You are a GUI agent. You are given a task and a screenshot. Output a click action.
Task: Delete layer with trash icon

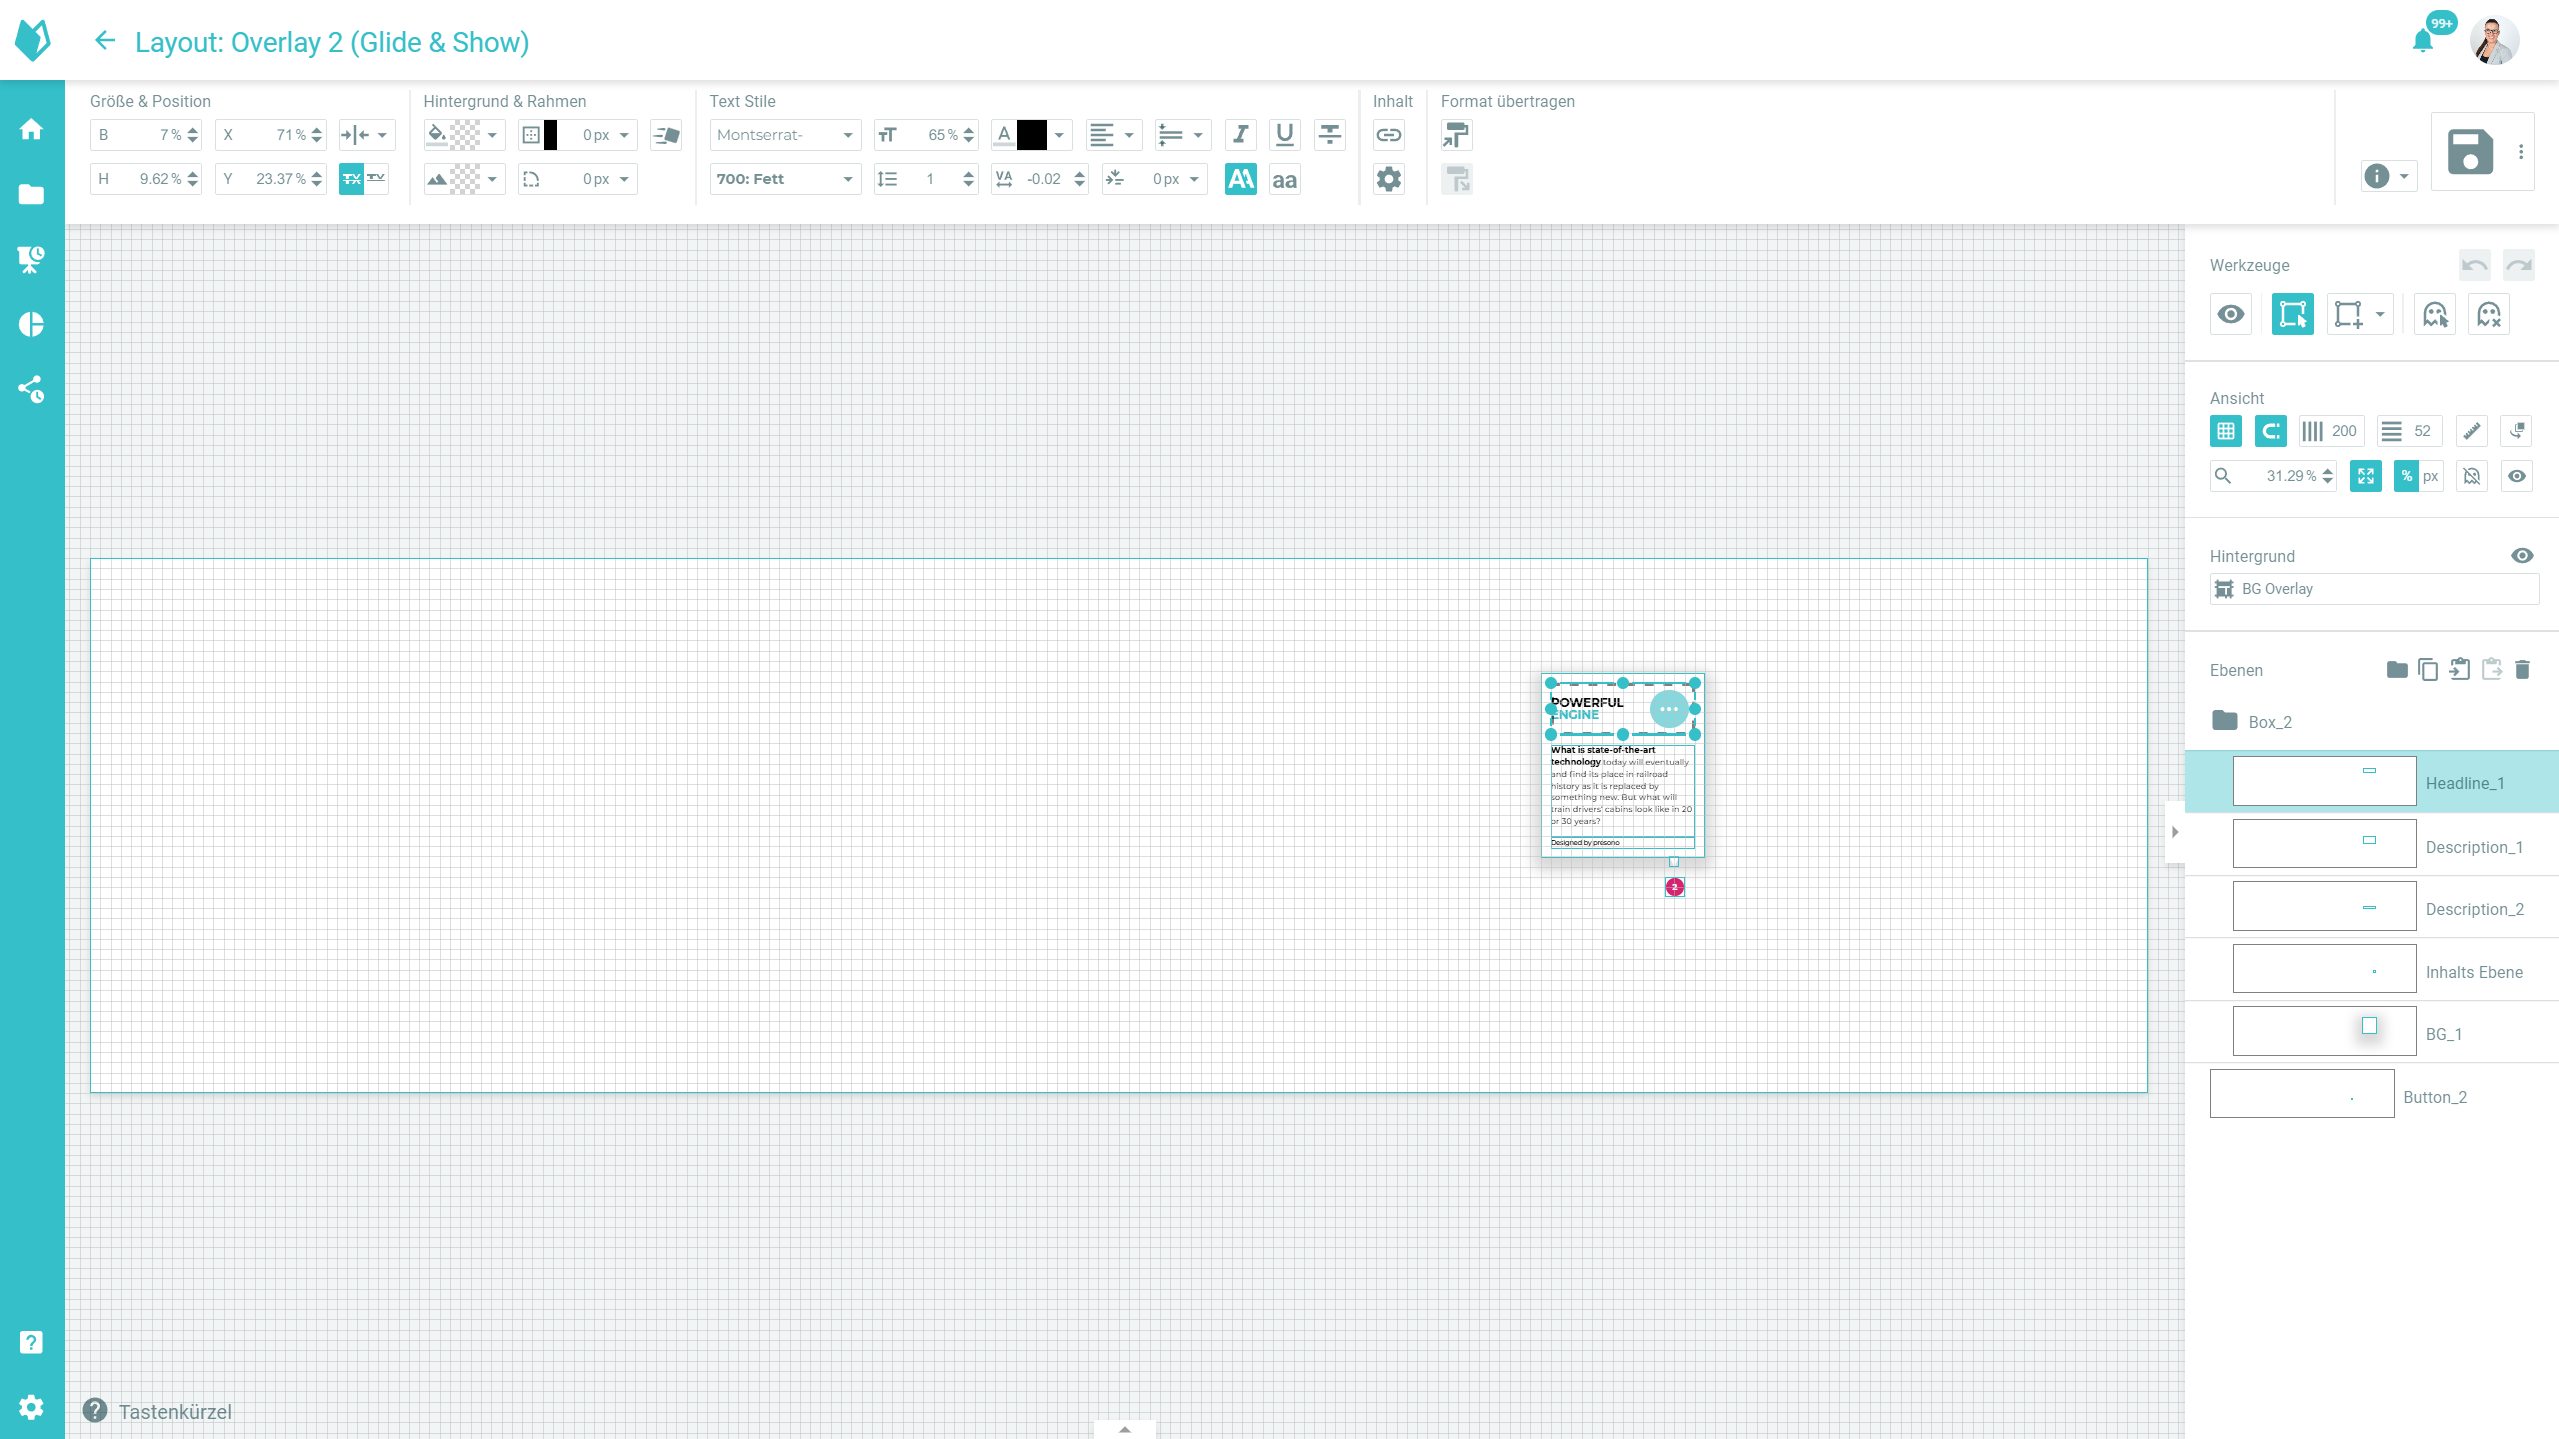2522,669
